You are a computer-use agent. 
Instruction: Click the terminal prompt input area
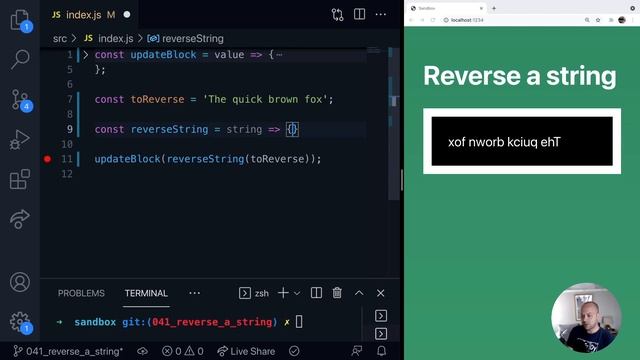(299, 322)
